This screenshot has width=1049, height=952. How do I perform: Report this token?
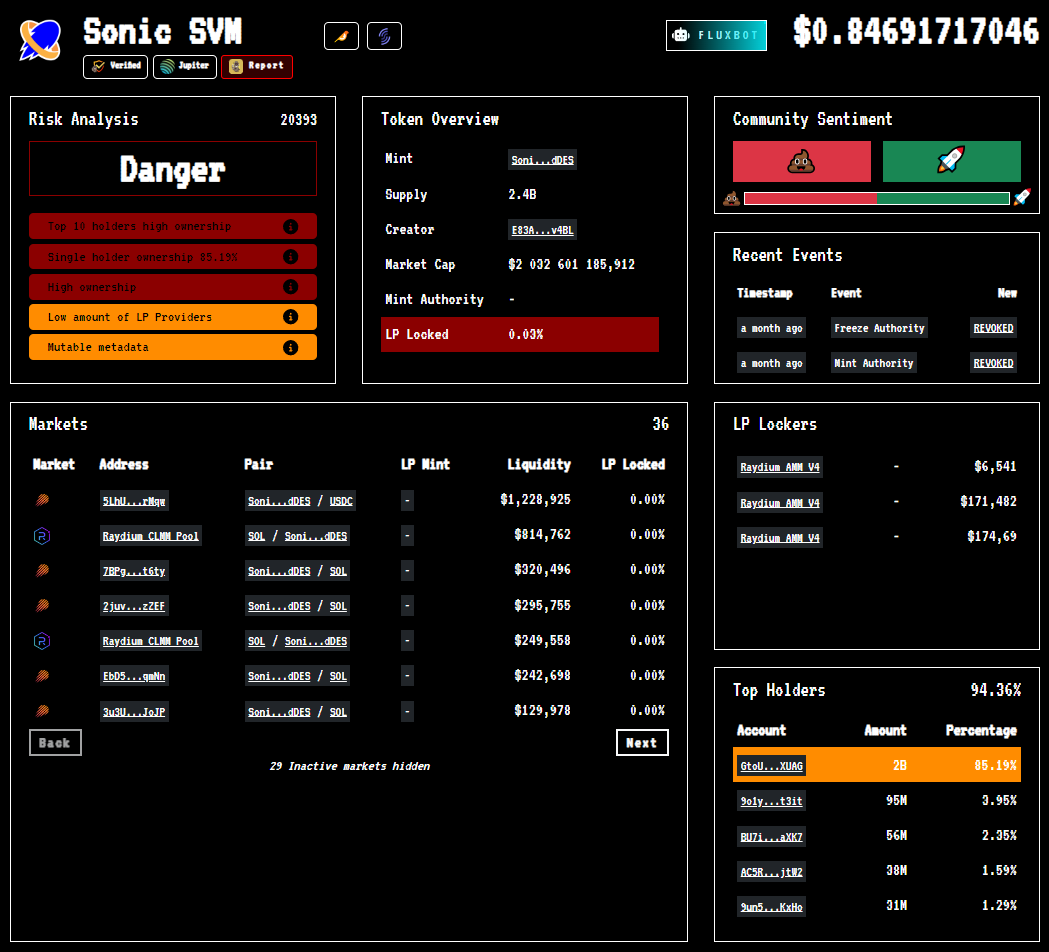(x=257, y=66)
